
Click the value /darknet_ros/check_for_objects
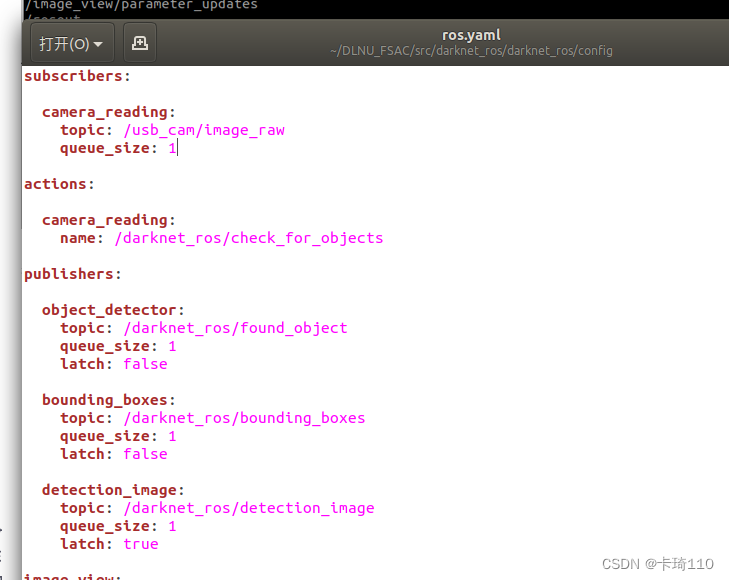coord(249,238)
